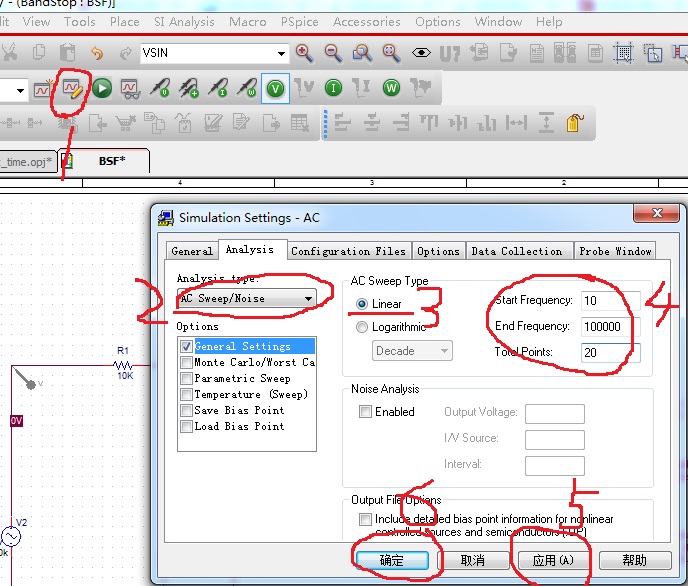Toggle green V bias voltage display
The height and width of the screenshot is (586, 688).
click(275, 89)
